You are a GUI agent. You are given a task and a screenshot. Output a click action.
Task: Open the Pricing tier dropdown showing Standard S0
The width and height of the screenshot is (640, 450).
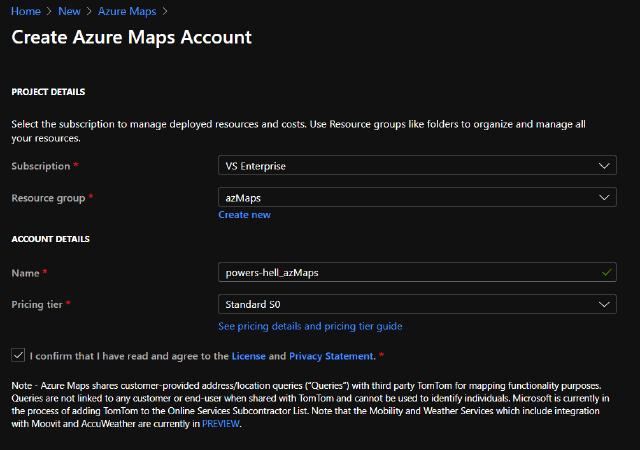coord(417,304)
